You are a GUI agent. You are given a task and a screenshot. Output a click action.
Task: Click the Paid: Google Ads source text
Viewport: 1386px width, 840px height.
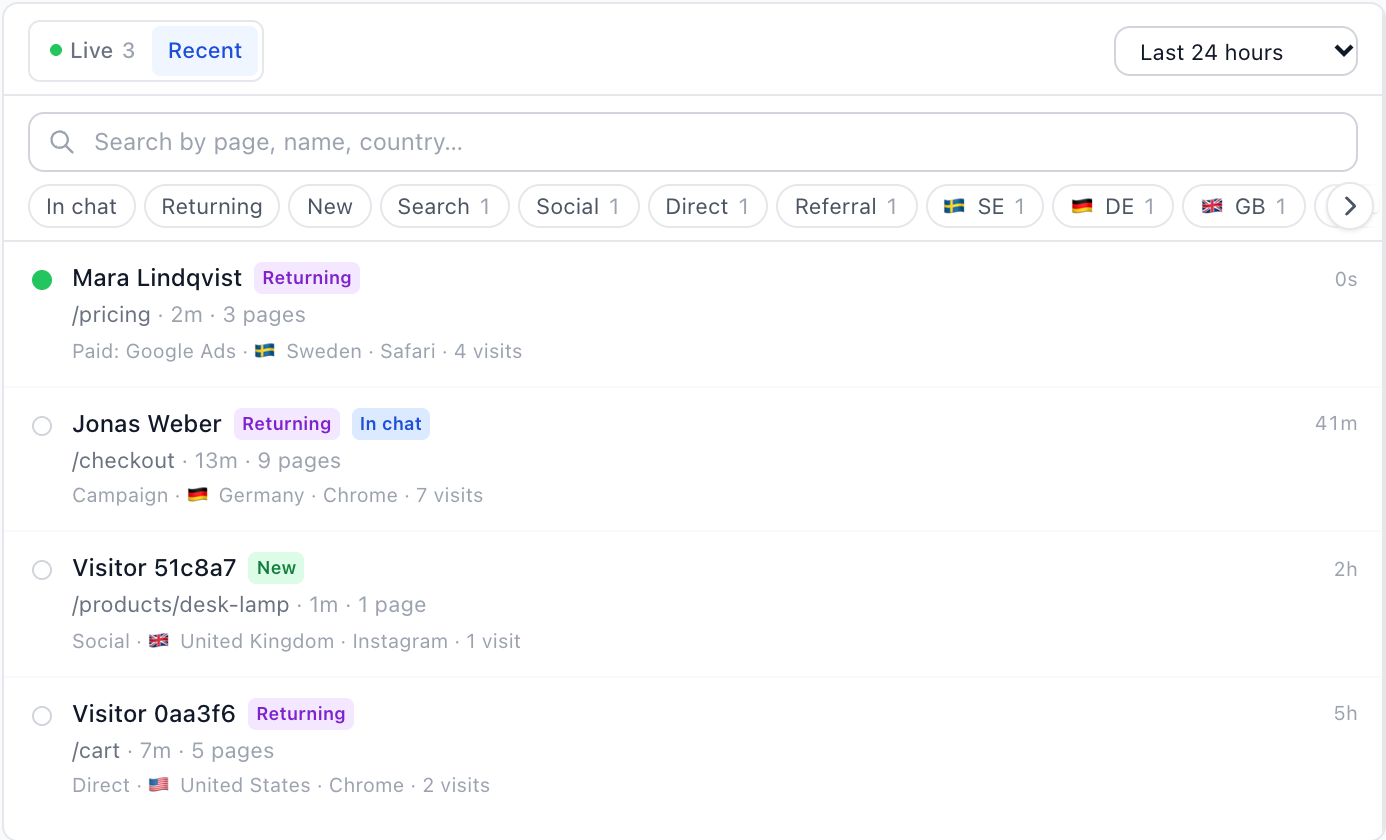coord(154,351)
